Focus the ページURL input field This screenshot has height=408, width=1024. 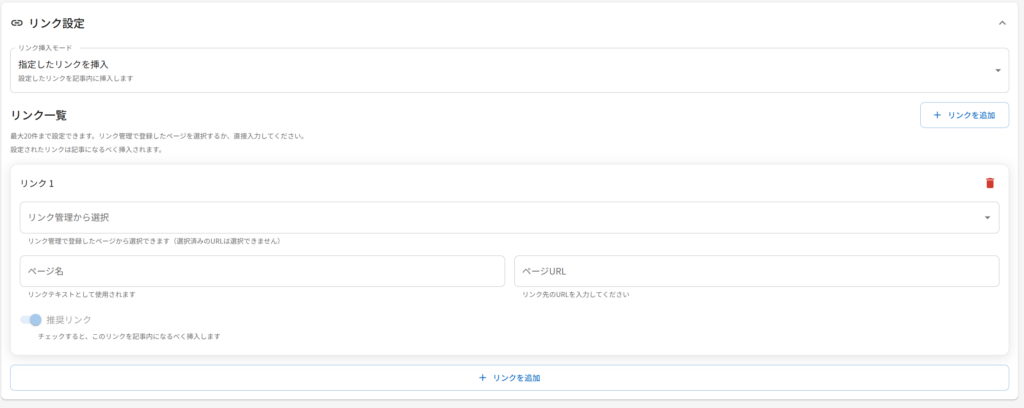pyautogui.click(x=756, y=271)
